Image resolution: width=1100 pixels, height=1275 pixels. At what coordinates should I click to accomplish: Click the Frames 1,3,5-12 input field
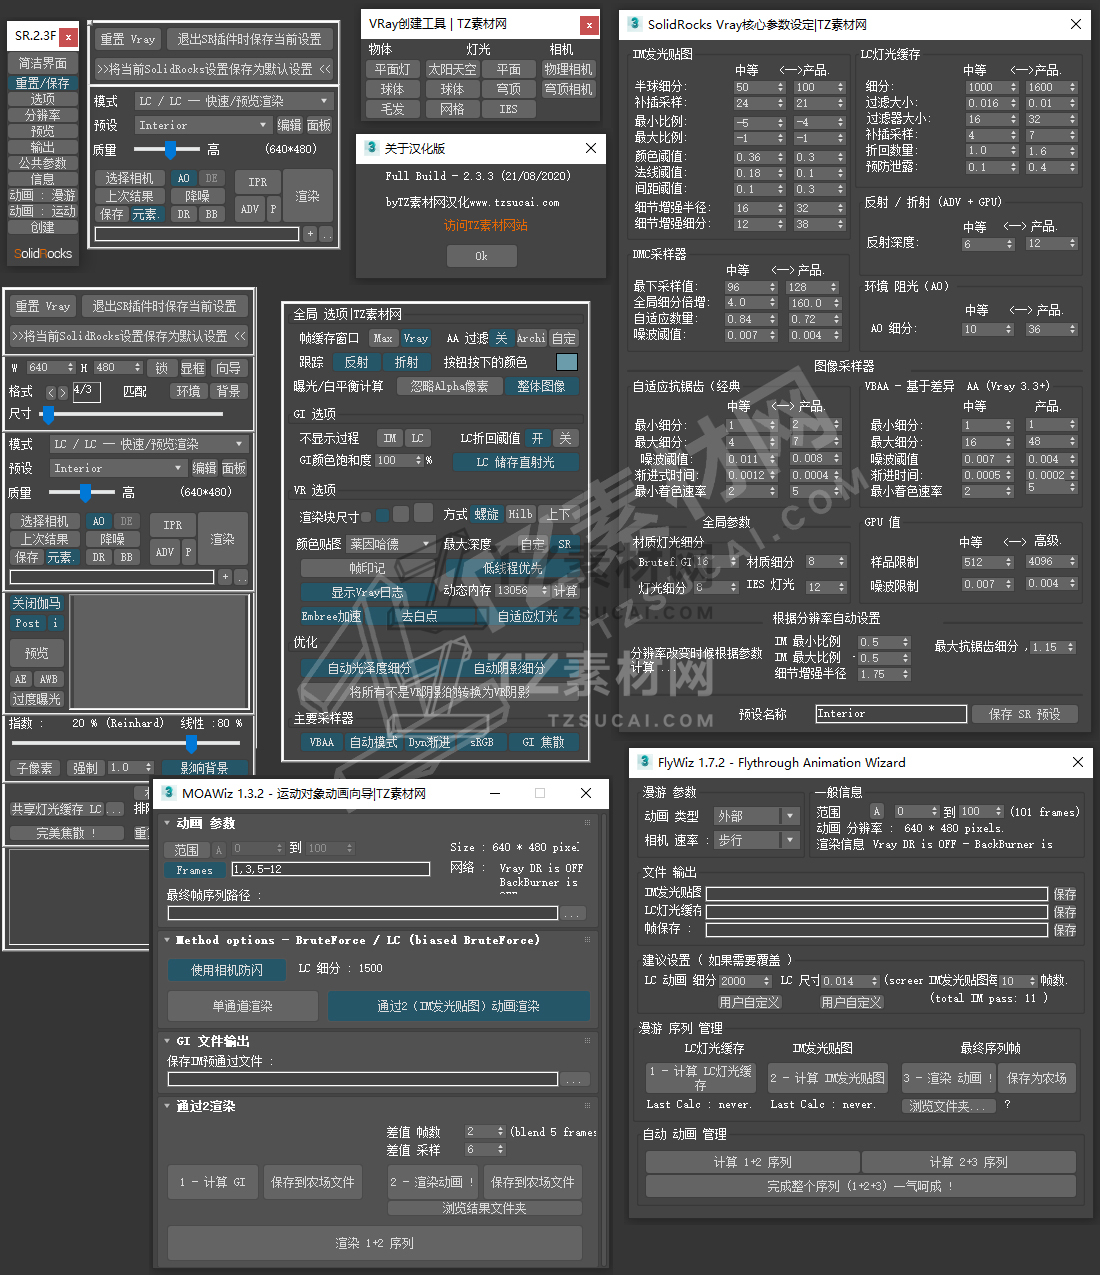[x=331, y=869]
